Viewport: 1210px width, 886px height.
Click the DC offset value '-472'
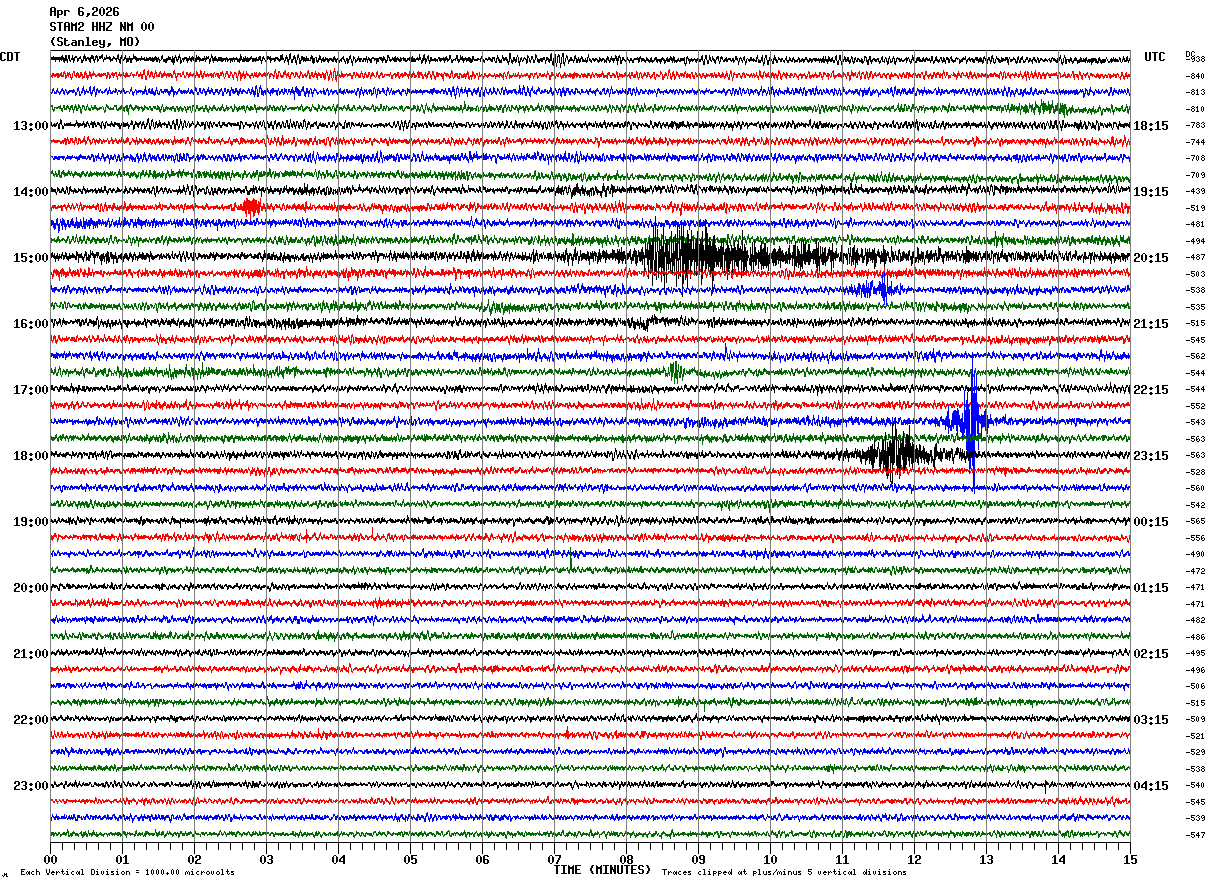coord(1195,571)
